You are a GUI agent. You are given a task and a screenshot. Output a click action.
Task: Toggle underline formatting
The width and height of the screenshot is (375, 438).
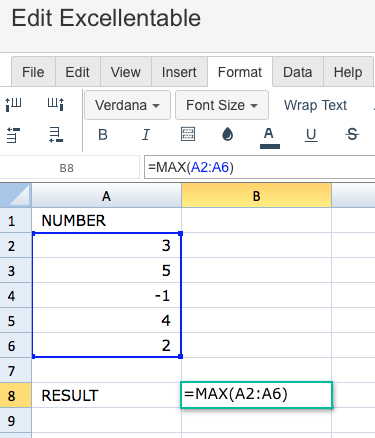point(311,135)
